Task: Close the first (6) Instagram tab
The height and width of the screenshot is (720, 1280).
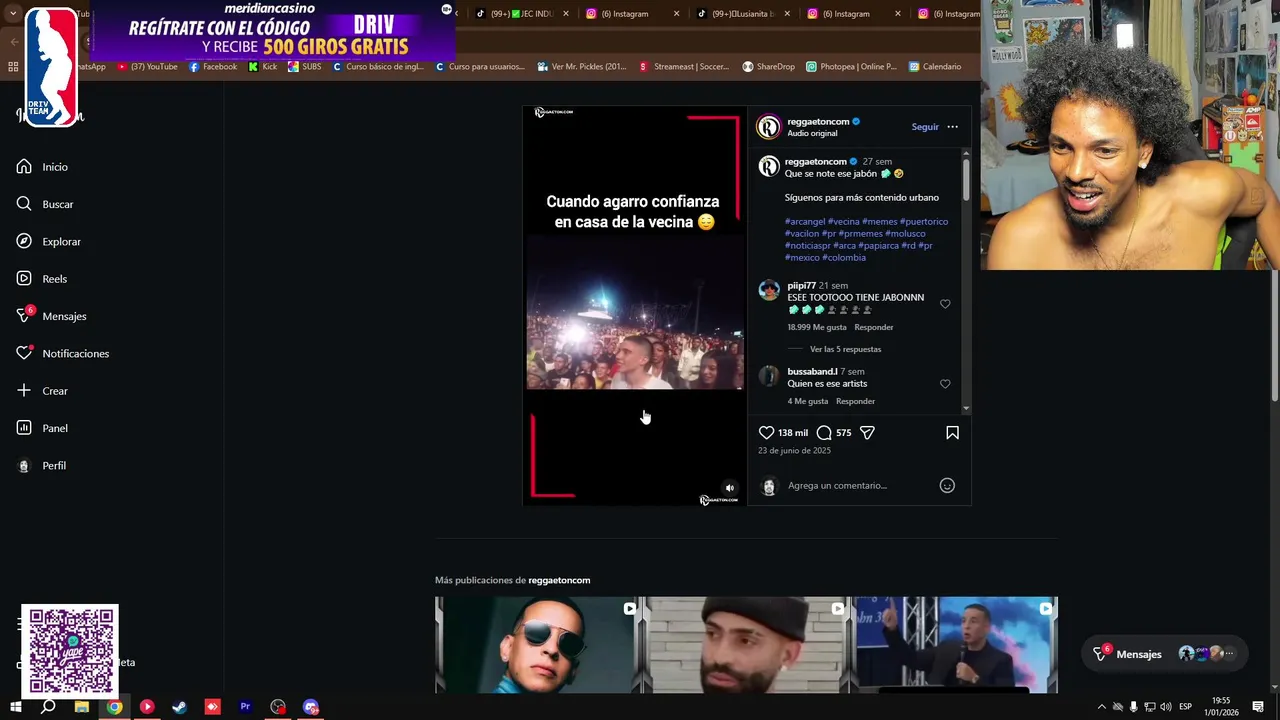Action: [676, 14]
